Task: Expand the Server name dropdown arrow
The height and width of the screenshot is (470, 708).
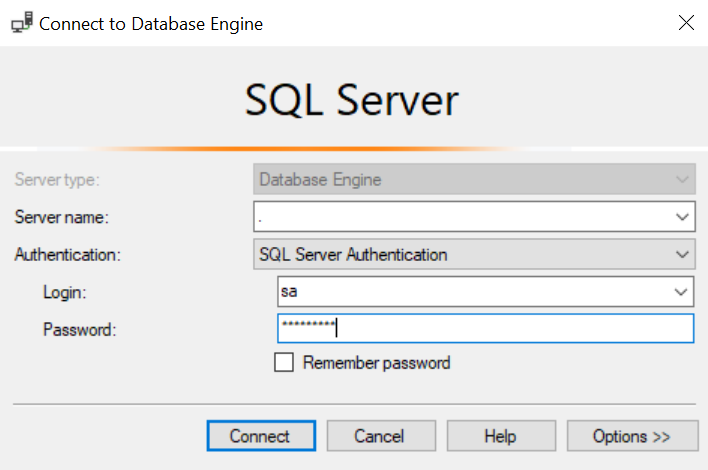Action: 683,216
